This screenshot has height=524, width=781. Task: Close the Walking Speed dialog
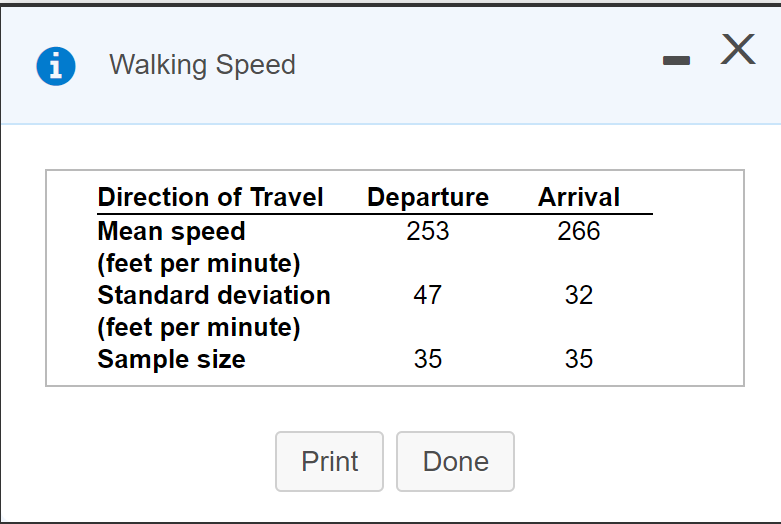point(738,49)
